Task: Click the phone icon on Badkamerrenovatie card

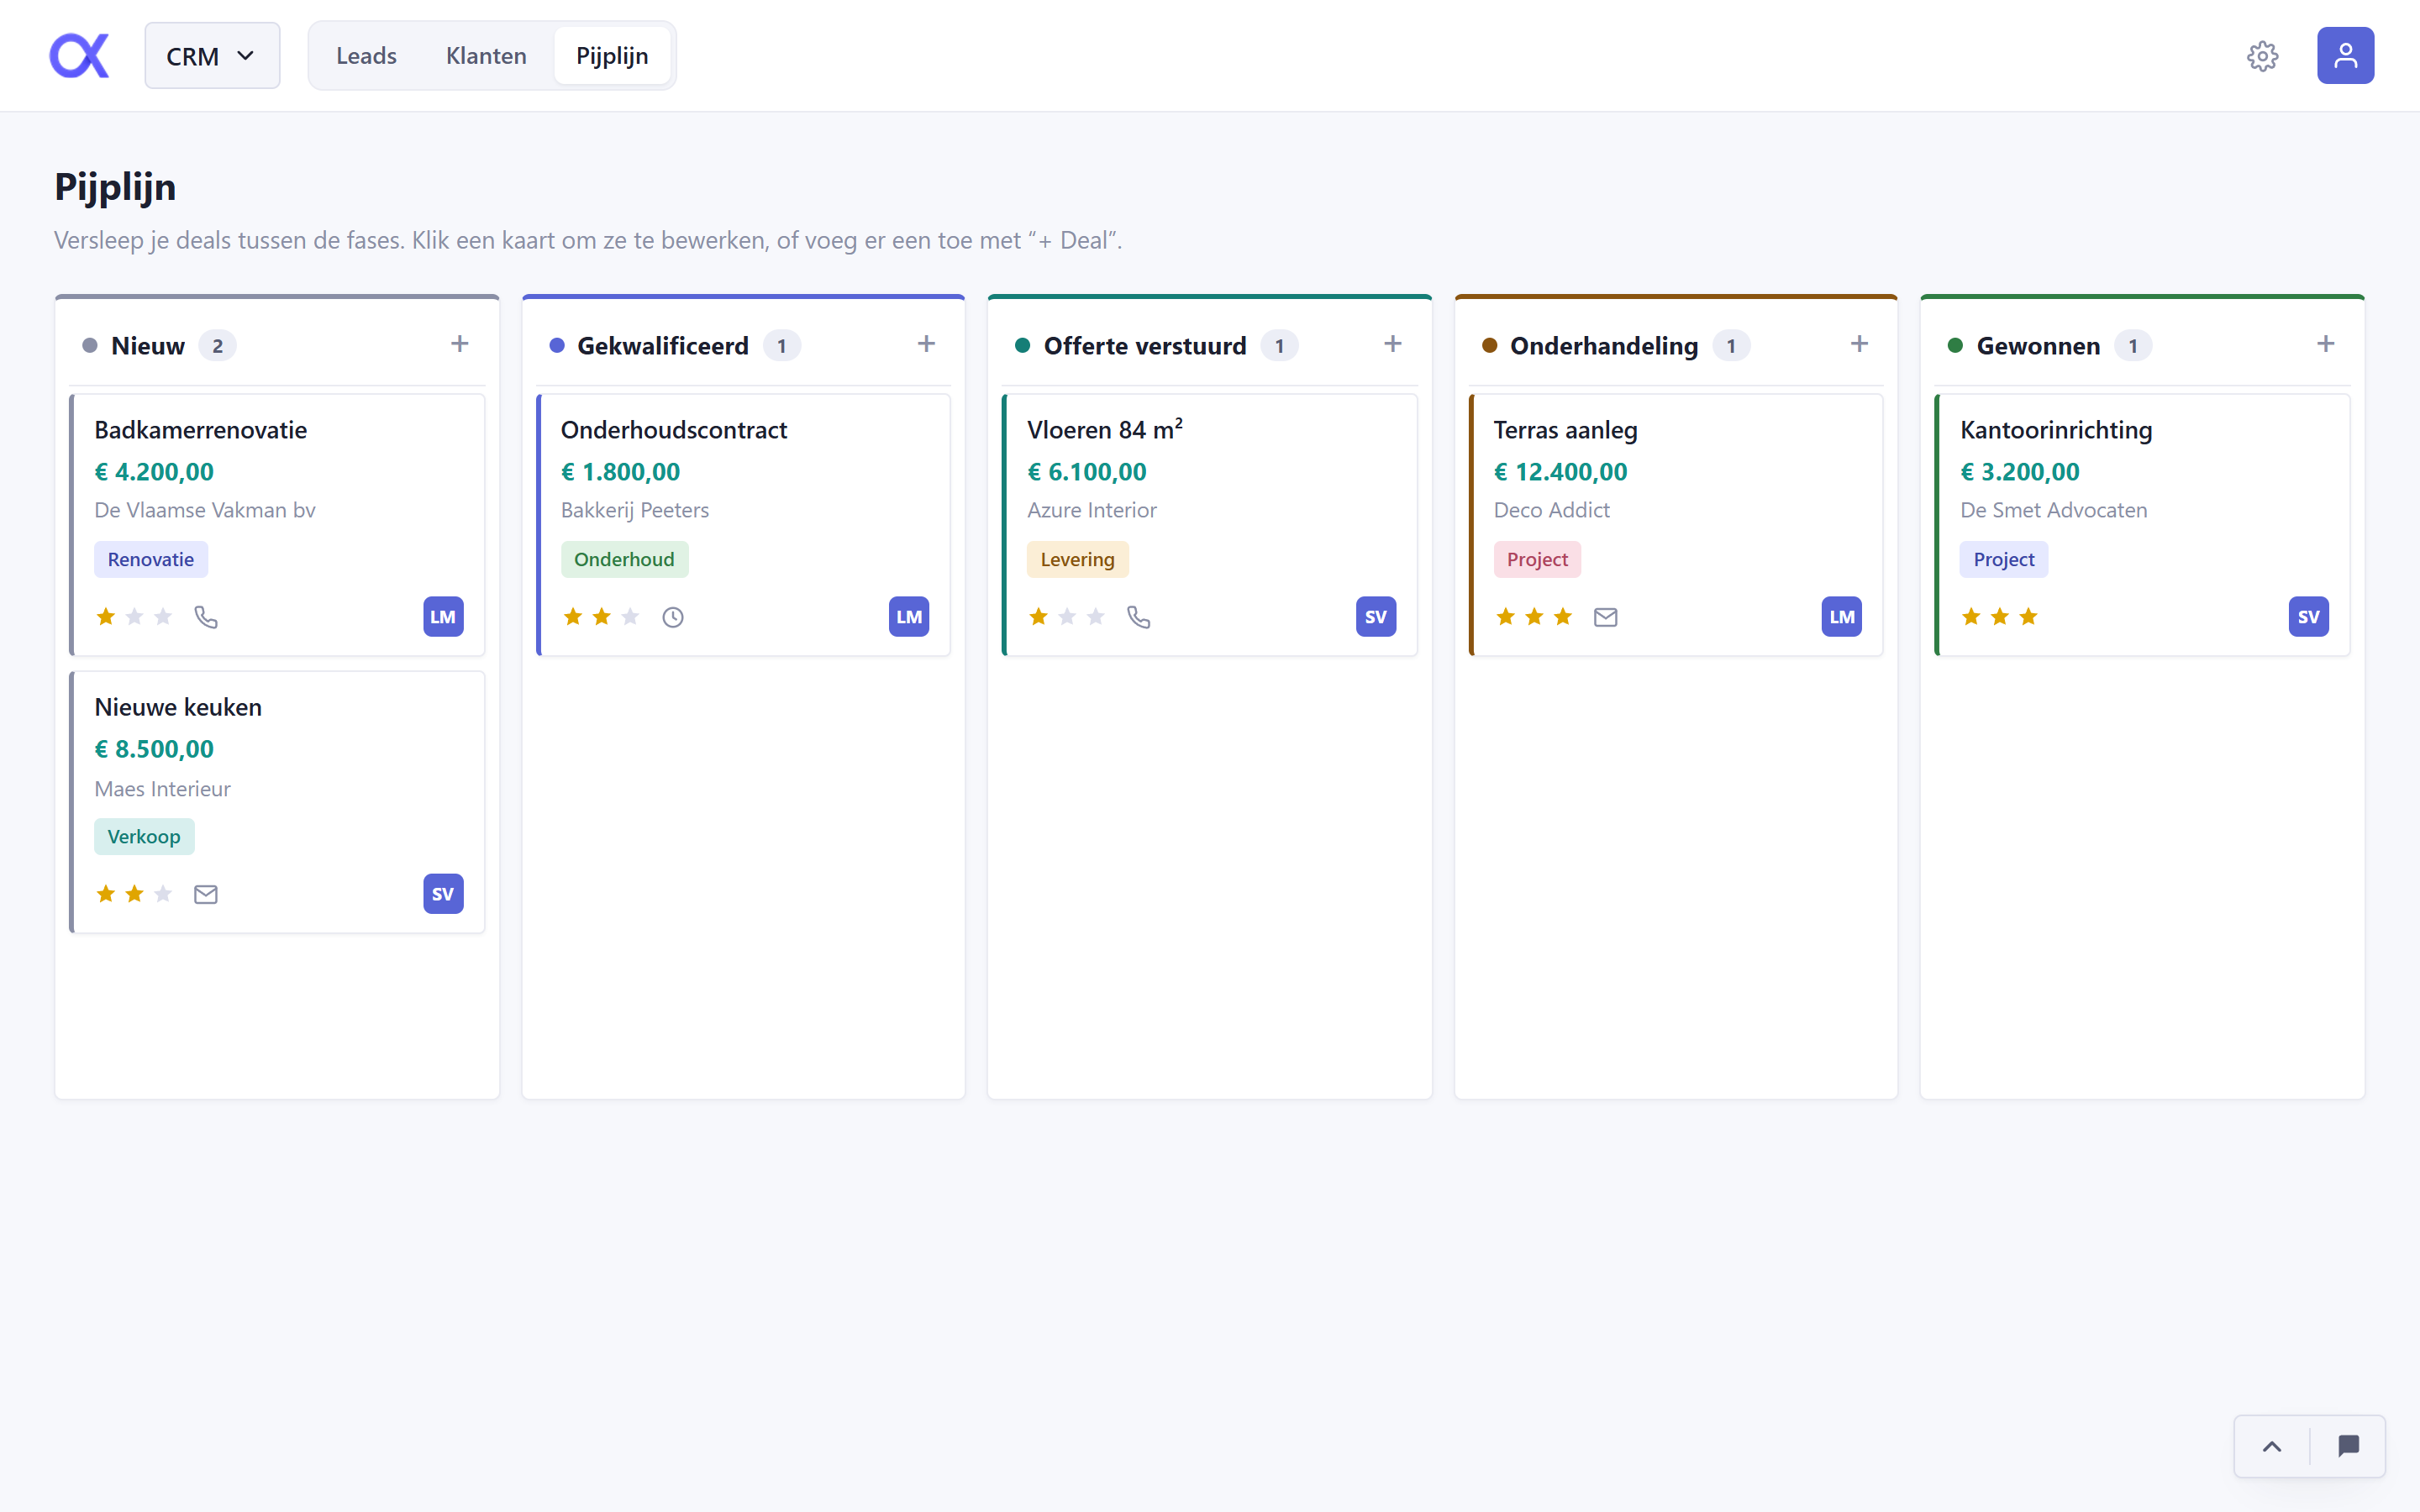Action: (x=206, y=617)
